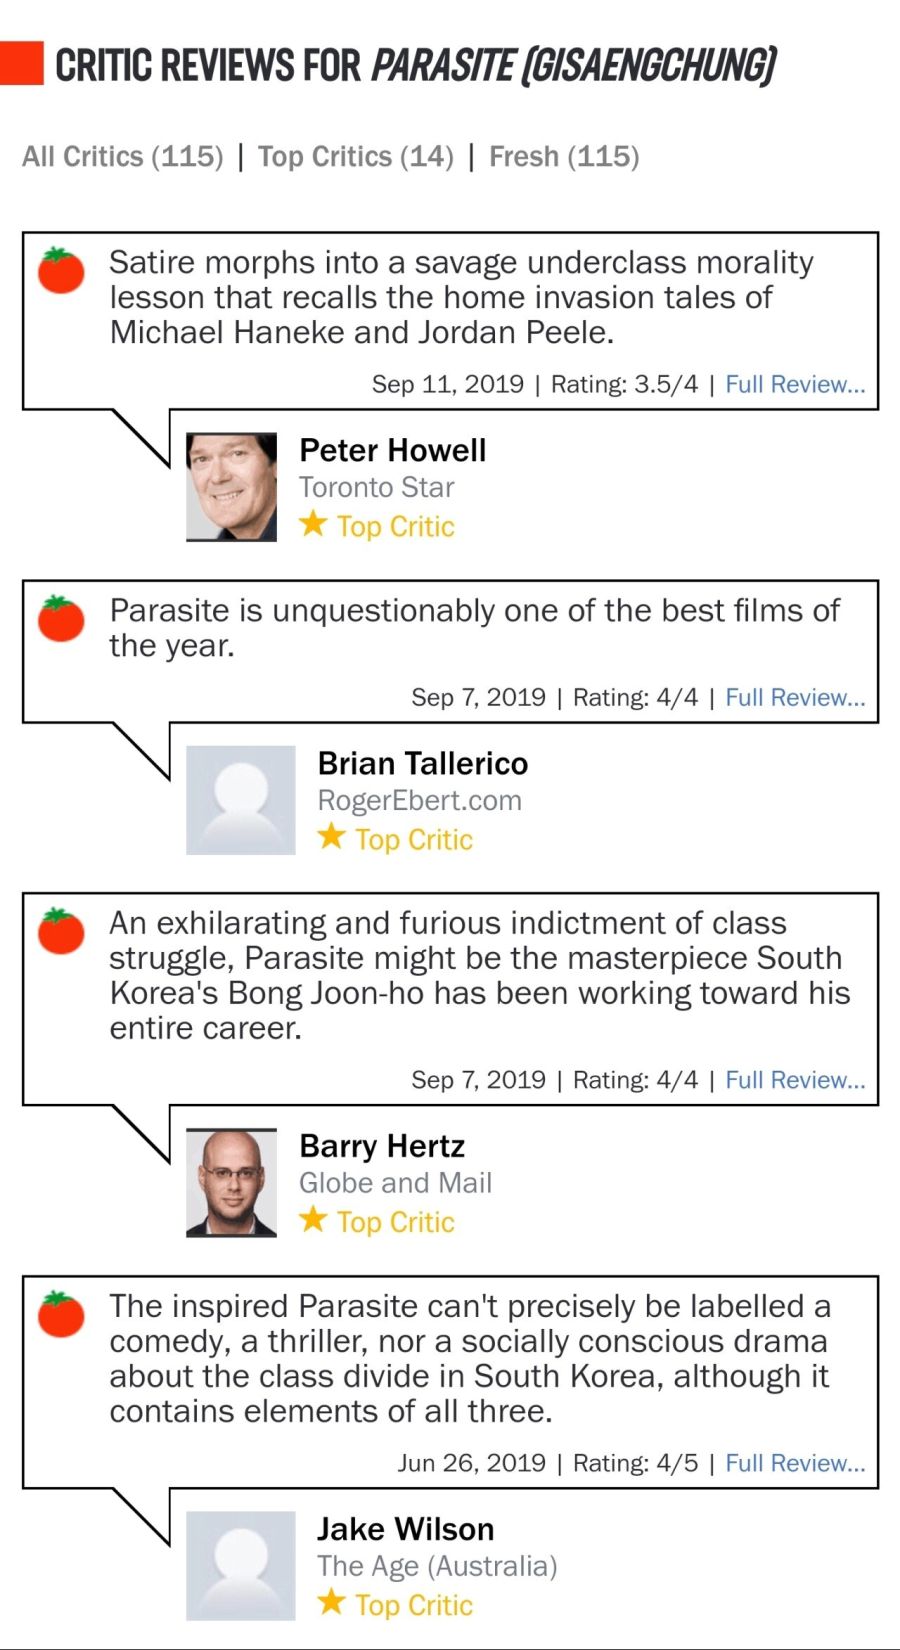This screenshot has height=1650, width=900.
Task: Click the tomato icon on Jake Wilson's review
Action: coord(61,1314)
